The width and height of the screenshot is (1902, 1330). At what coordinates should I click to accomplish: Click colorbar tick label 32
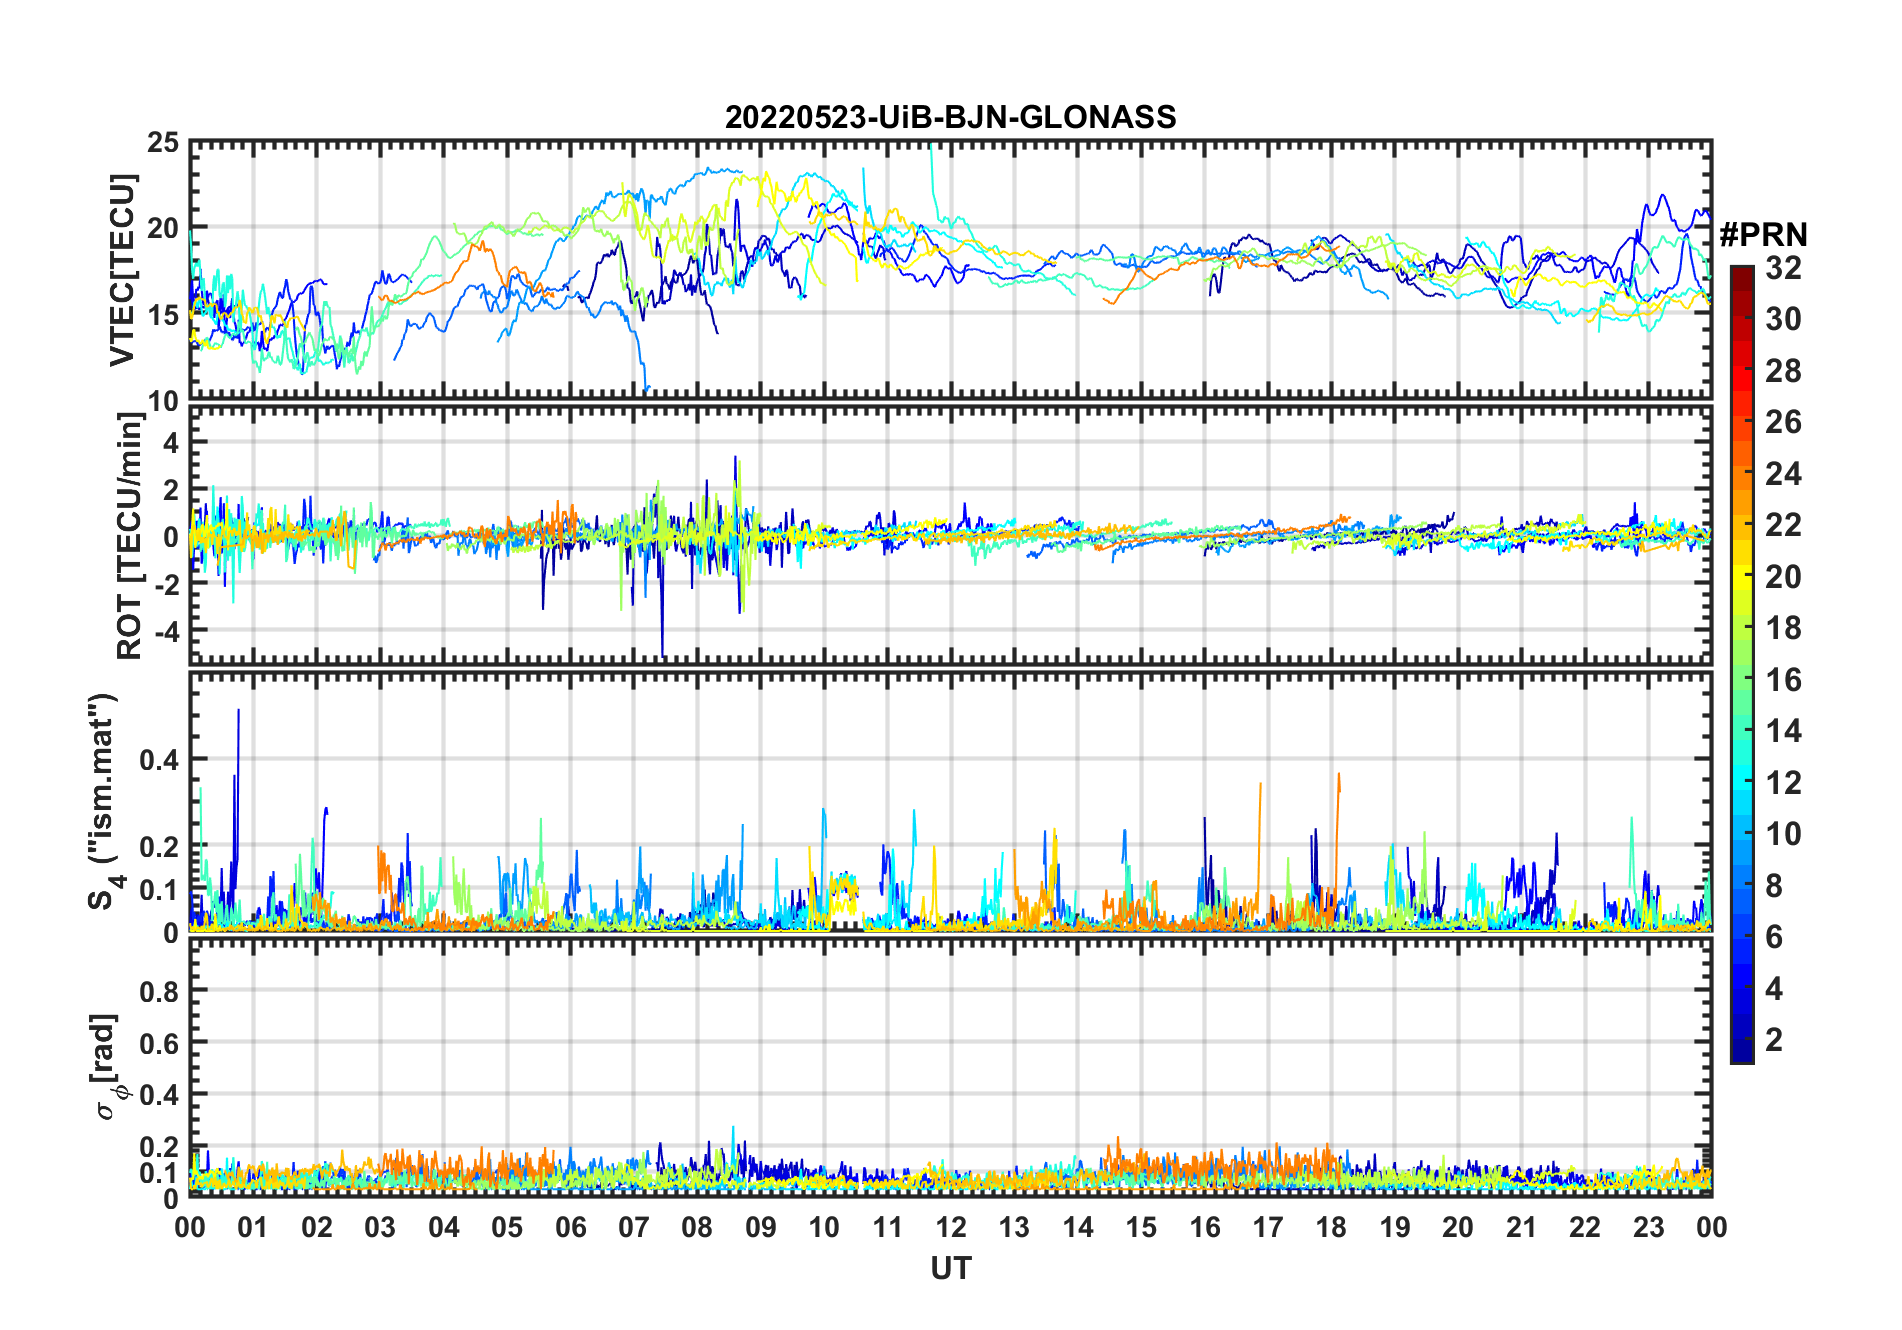[x=1783, y=267]
